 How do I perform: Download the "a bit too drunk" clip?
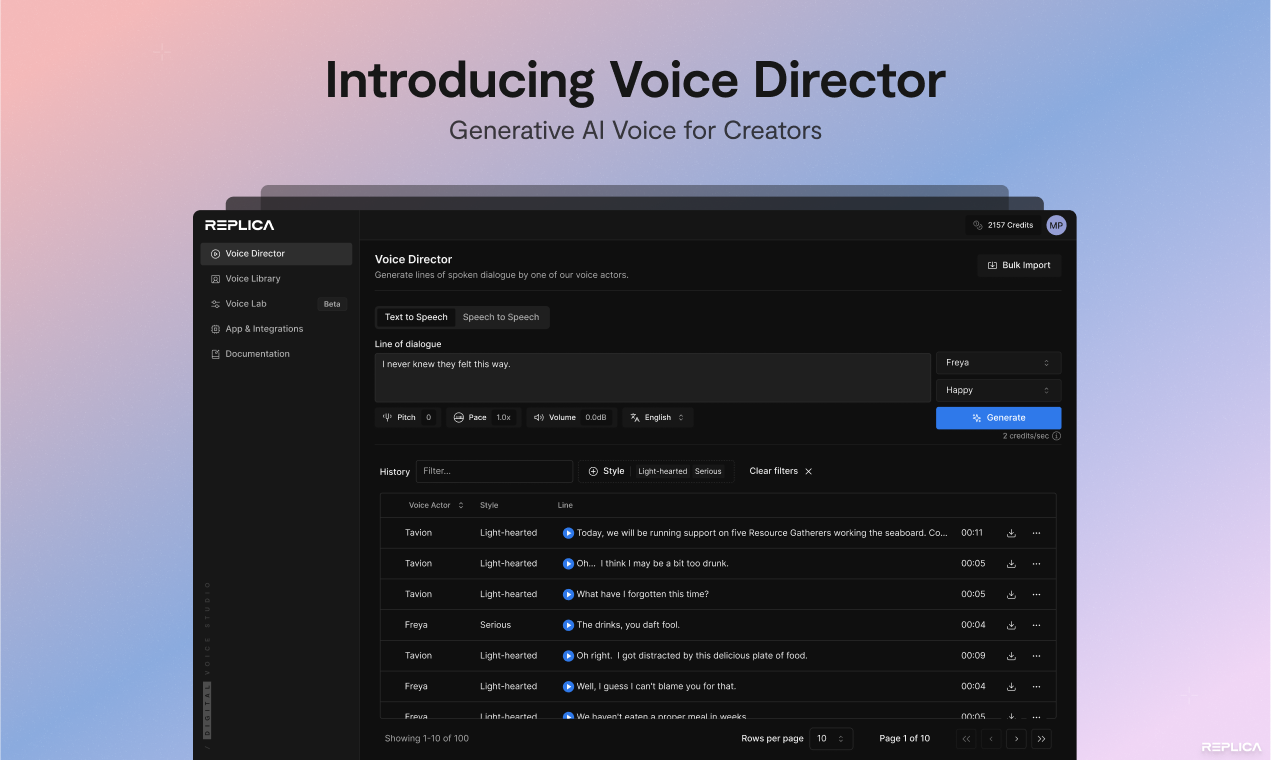[x=1011, y=564]
